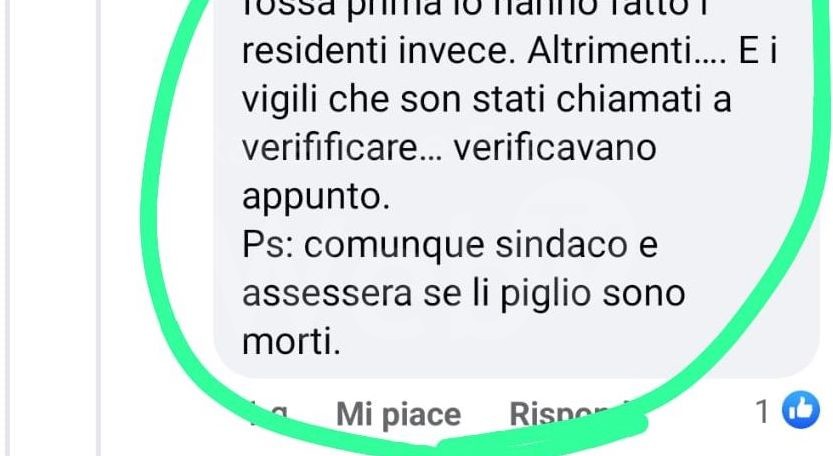Open the comment timestamp link
The width and height of the screenshot is (833, 456).
pyautogui.click(x=269, y=412)
